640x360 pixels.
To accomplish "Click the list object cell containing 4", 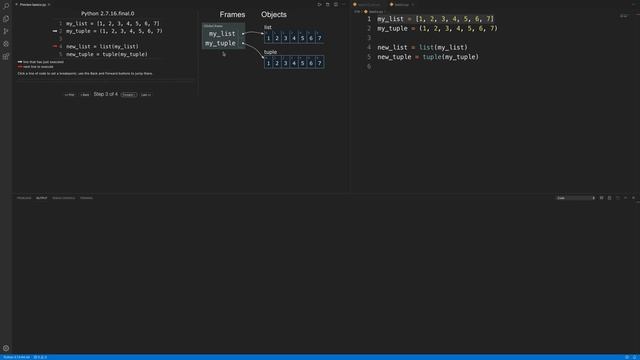I will (294, 38).
